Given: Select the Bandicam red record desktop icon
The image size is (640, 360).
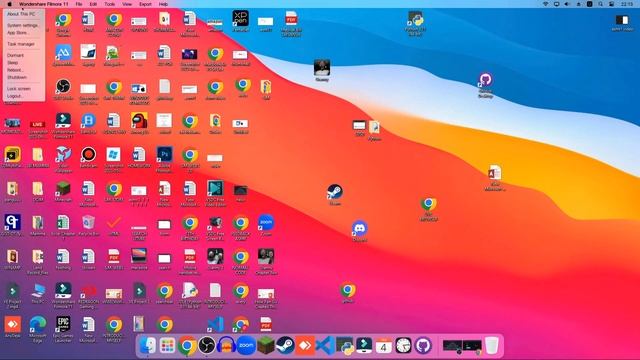Looking at the screenshot, I should (88, 154).
